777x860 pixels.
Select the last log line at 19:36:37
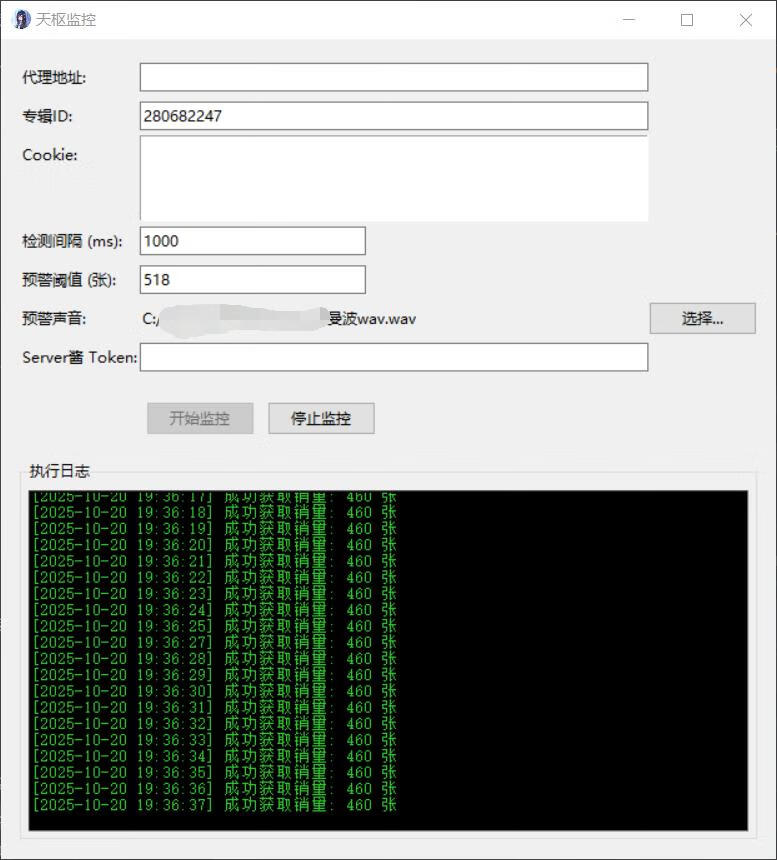click(x=214, y=805)
